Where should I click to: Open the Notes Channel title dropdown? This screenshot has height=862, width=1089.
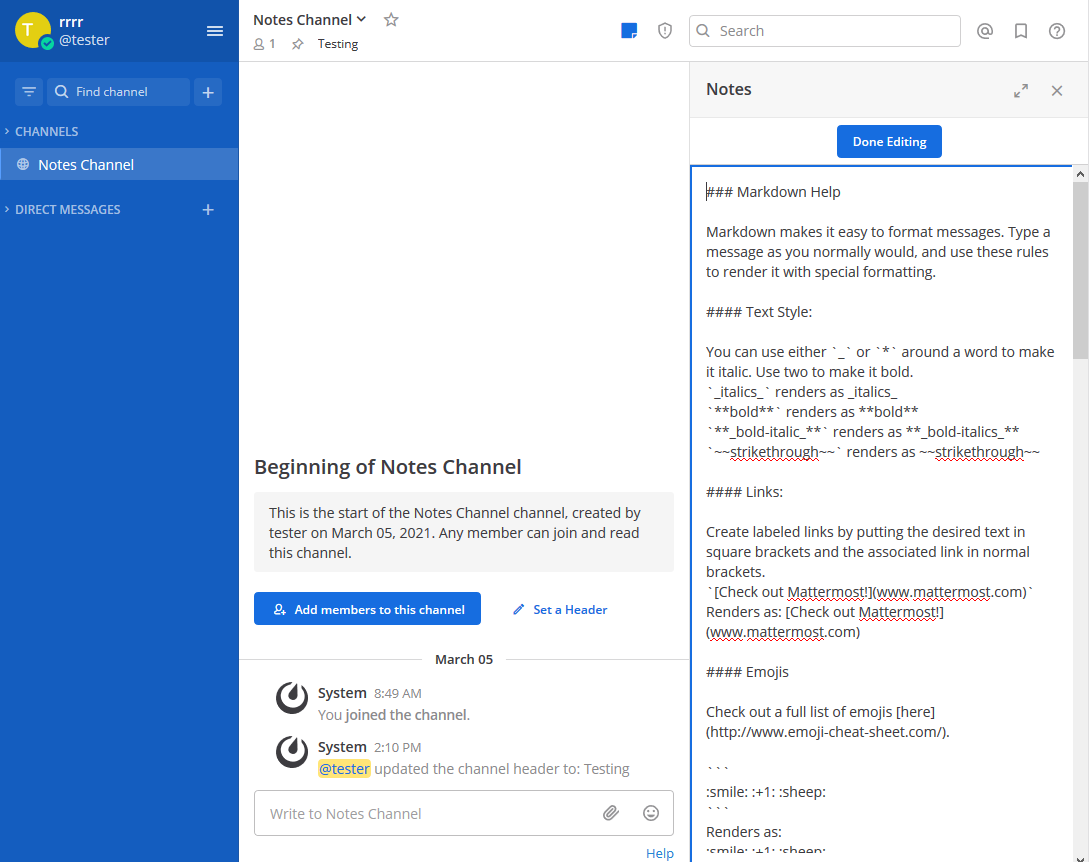309,19
